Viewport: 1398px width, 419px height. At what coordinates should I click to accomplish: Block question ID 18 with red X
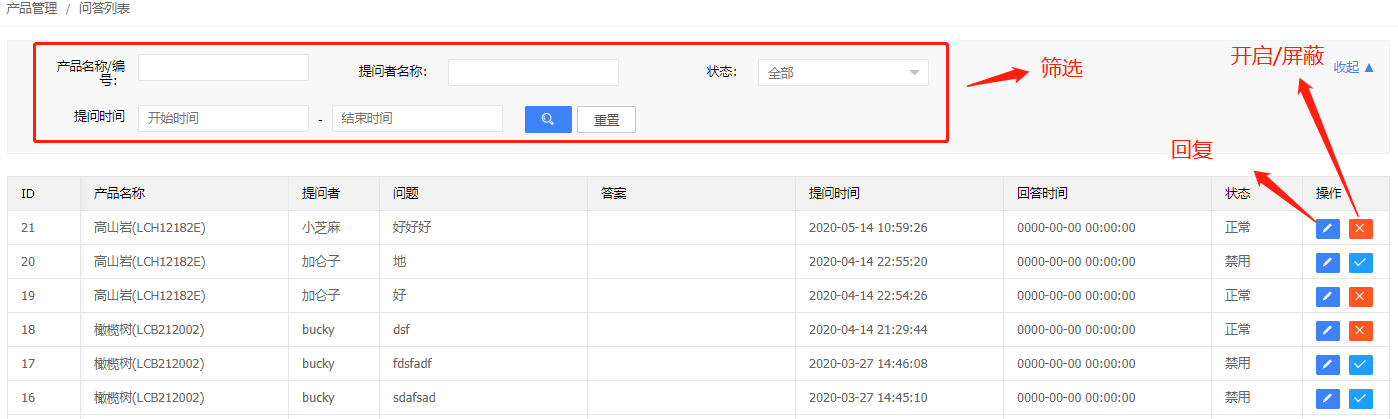tap(1360, 331)
